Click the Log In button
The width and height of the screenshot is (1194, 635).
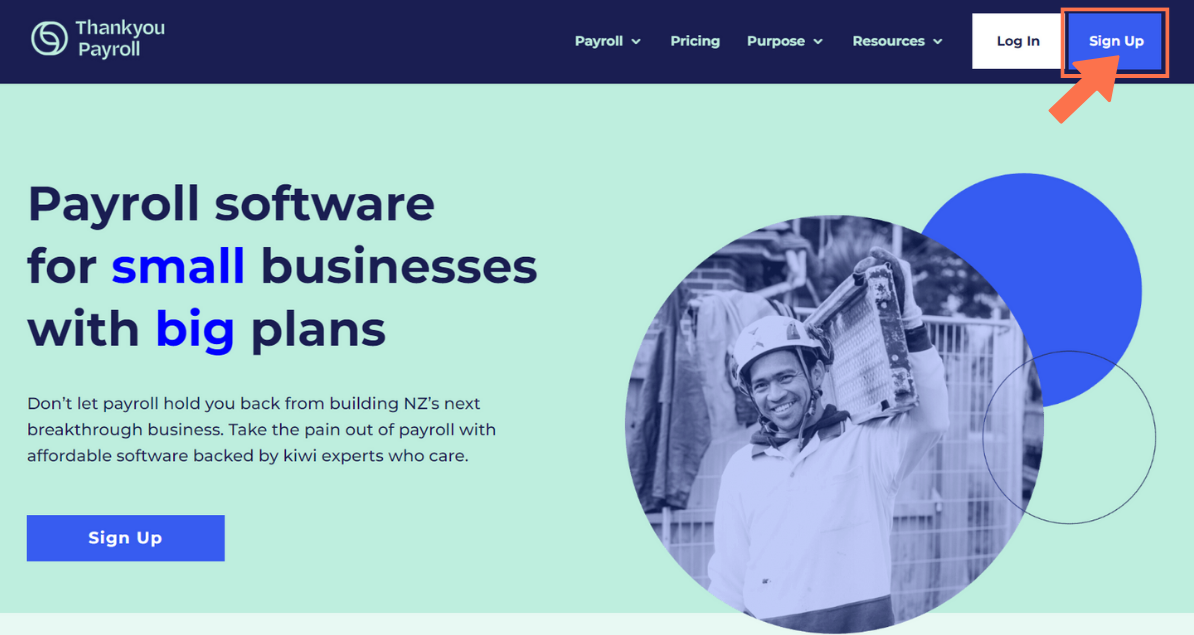tap(1017, 41)
